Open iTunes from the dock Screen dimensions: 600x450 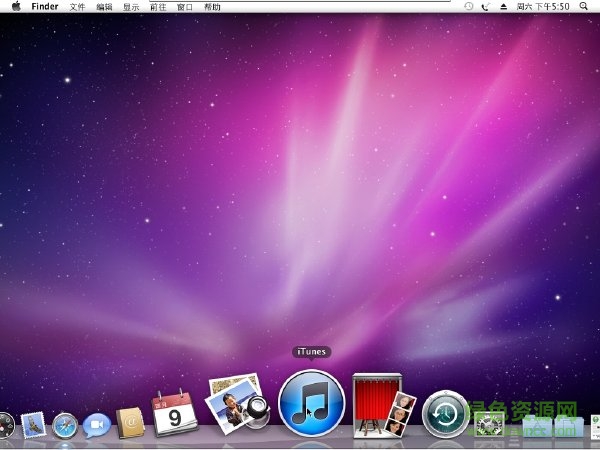tap(311, 404)
